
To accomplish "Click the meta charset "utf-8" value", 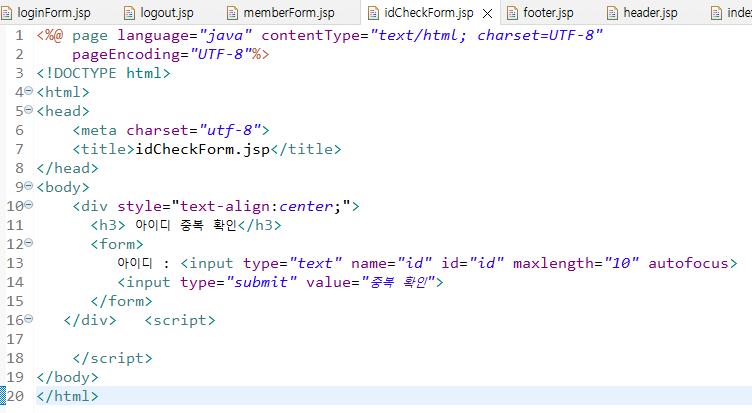I will pyautogui.click(x=230, y=130).
